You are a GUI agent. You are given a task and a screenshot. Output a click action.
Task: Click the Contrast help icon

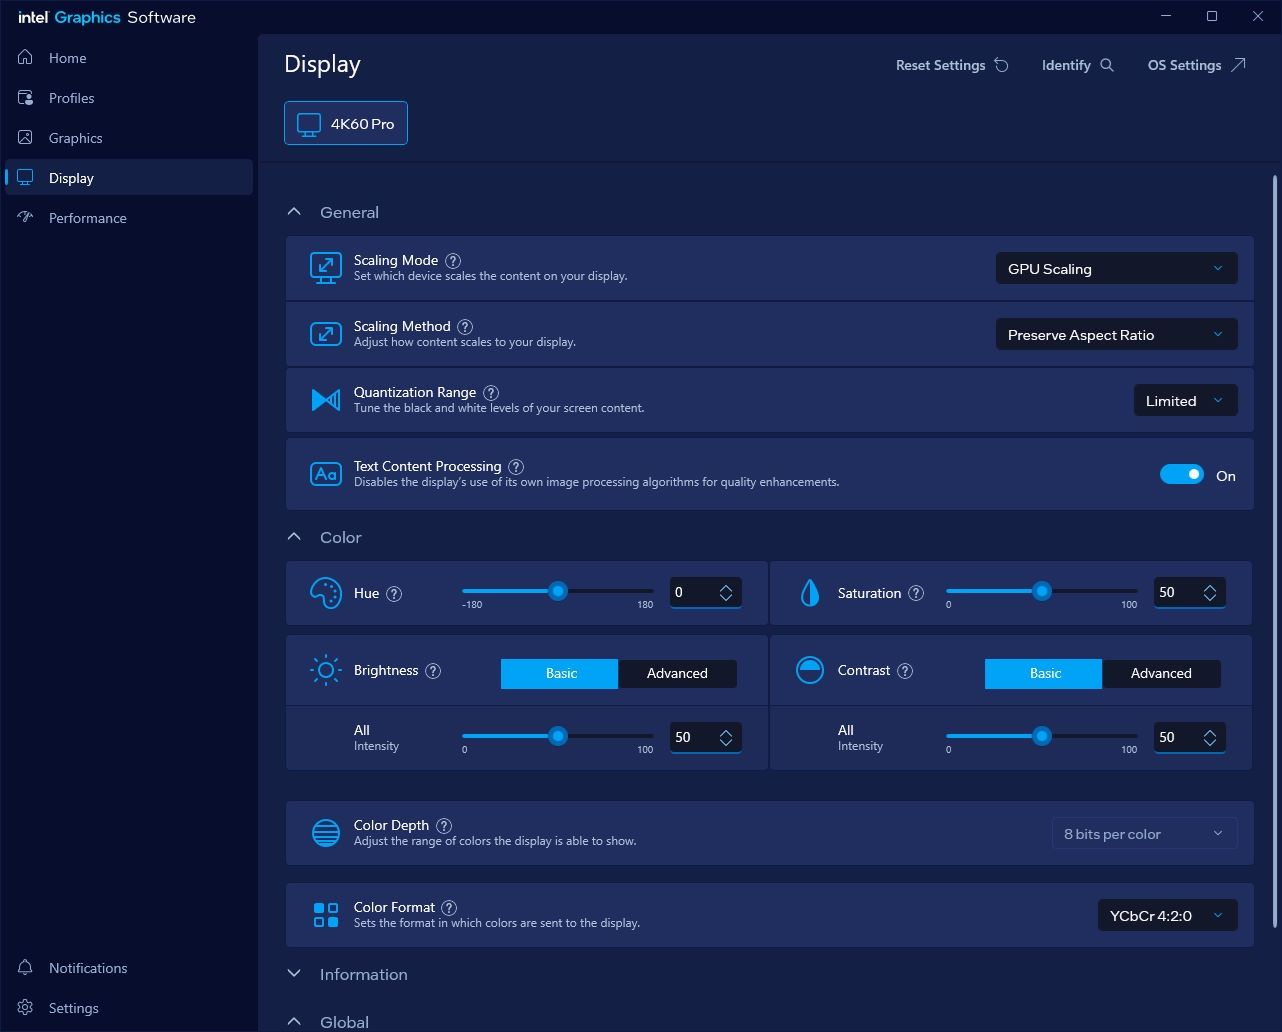(x=905, y=671)
